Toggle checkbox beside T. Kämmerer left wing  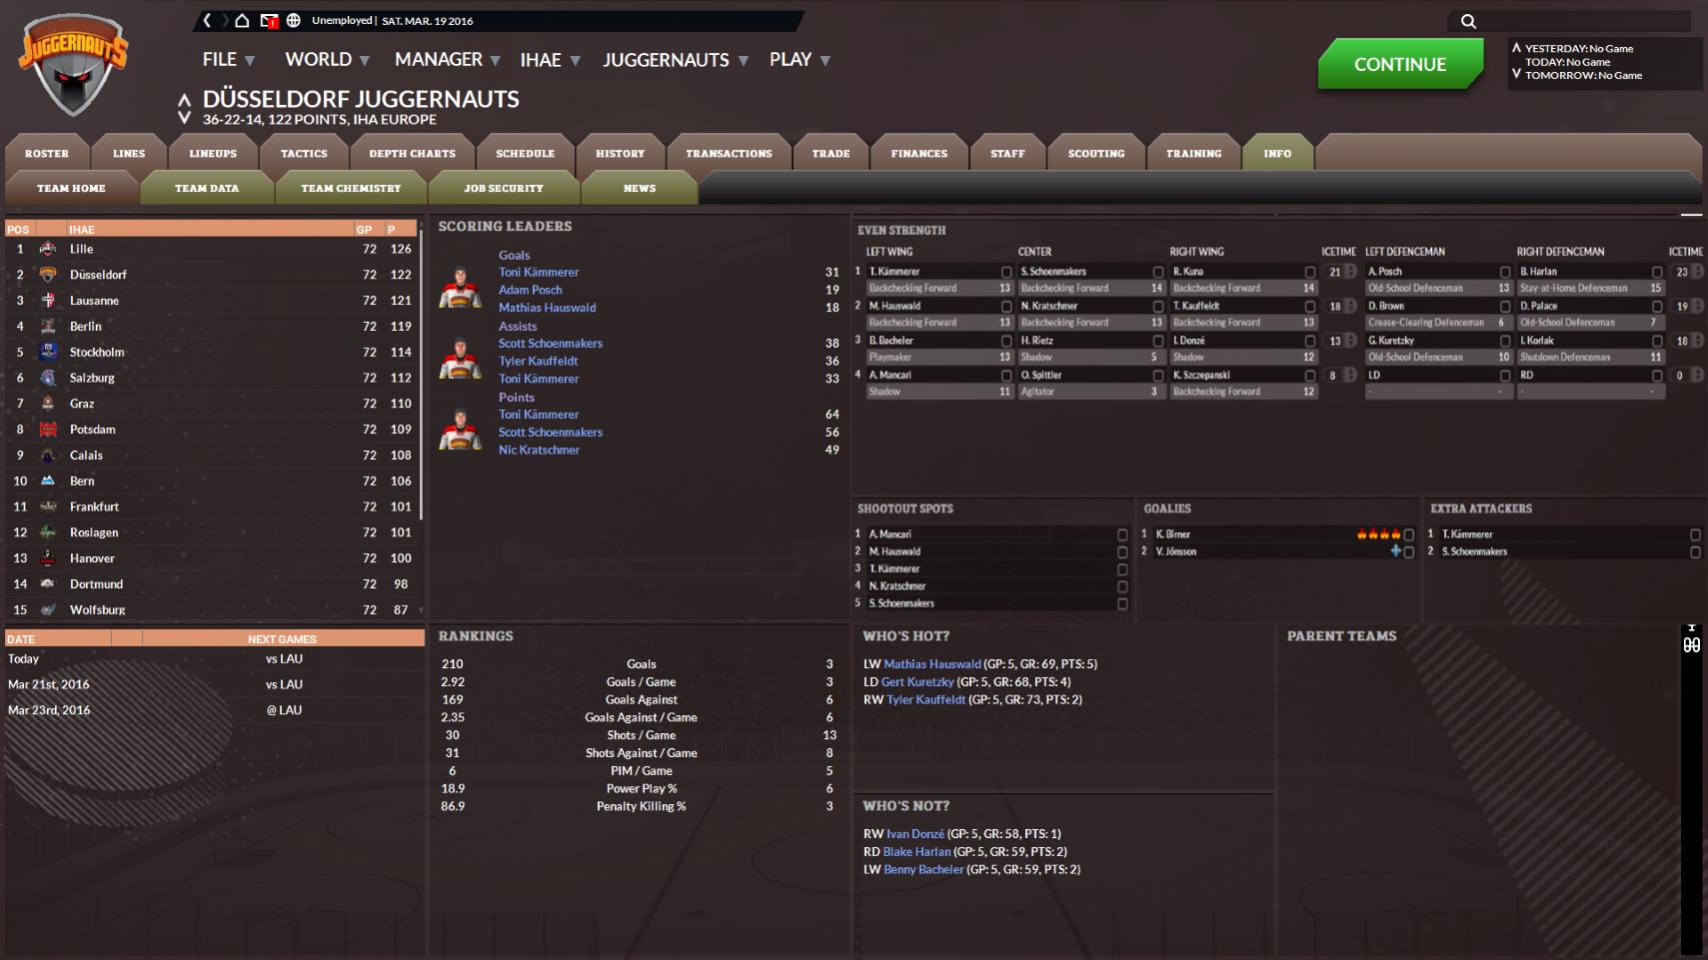(x=1007, y=272)
